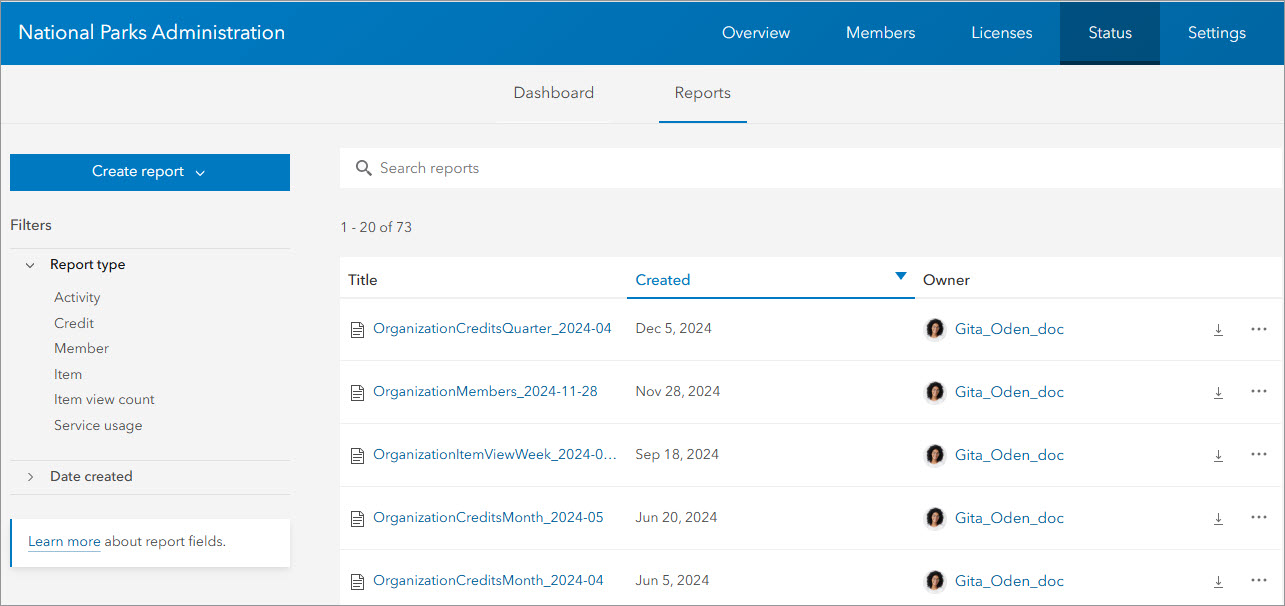Download the OrganizationCreditsMonth_2024-05 report
This screenshot has height=606, width=1285.
pyautogui.click(x=1218, y=519)
